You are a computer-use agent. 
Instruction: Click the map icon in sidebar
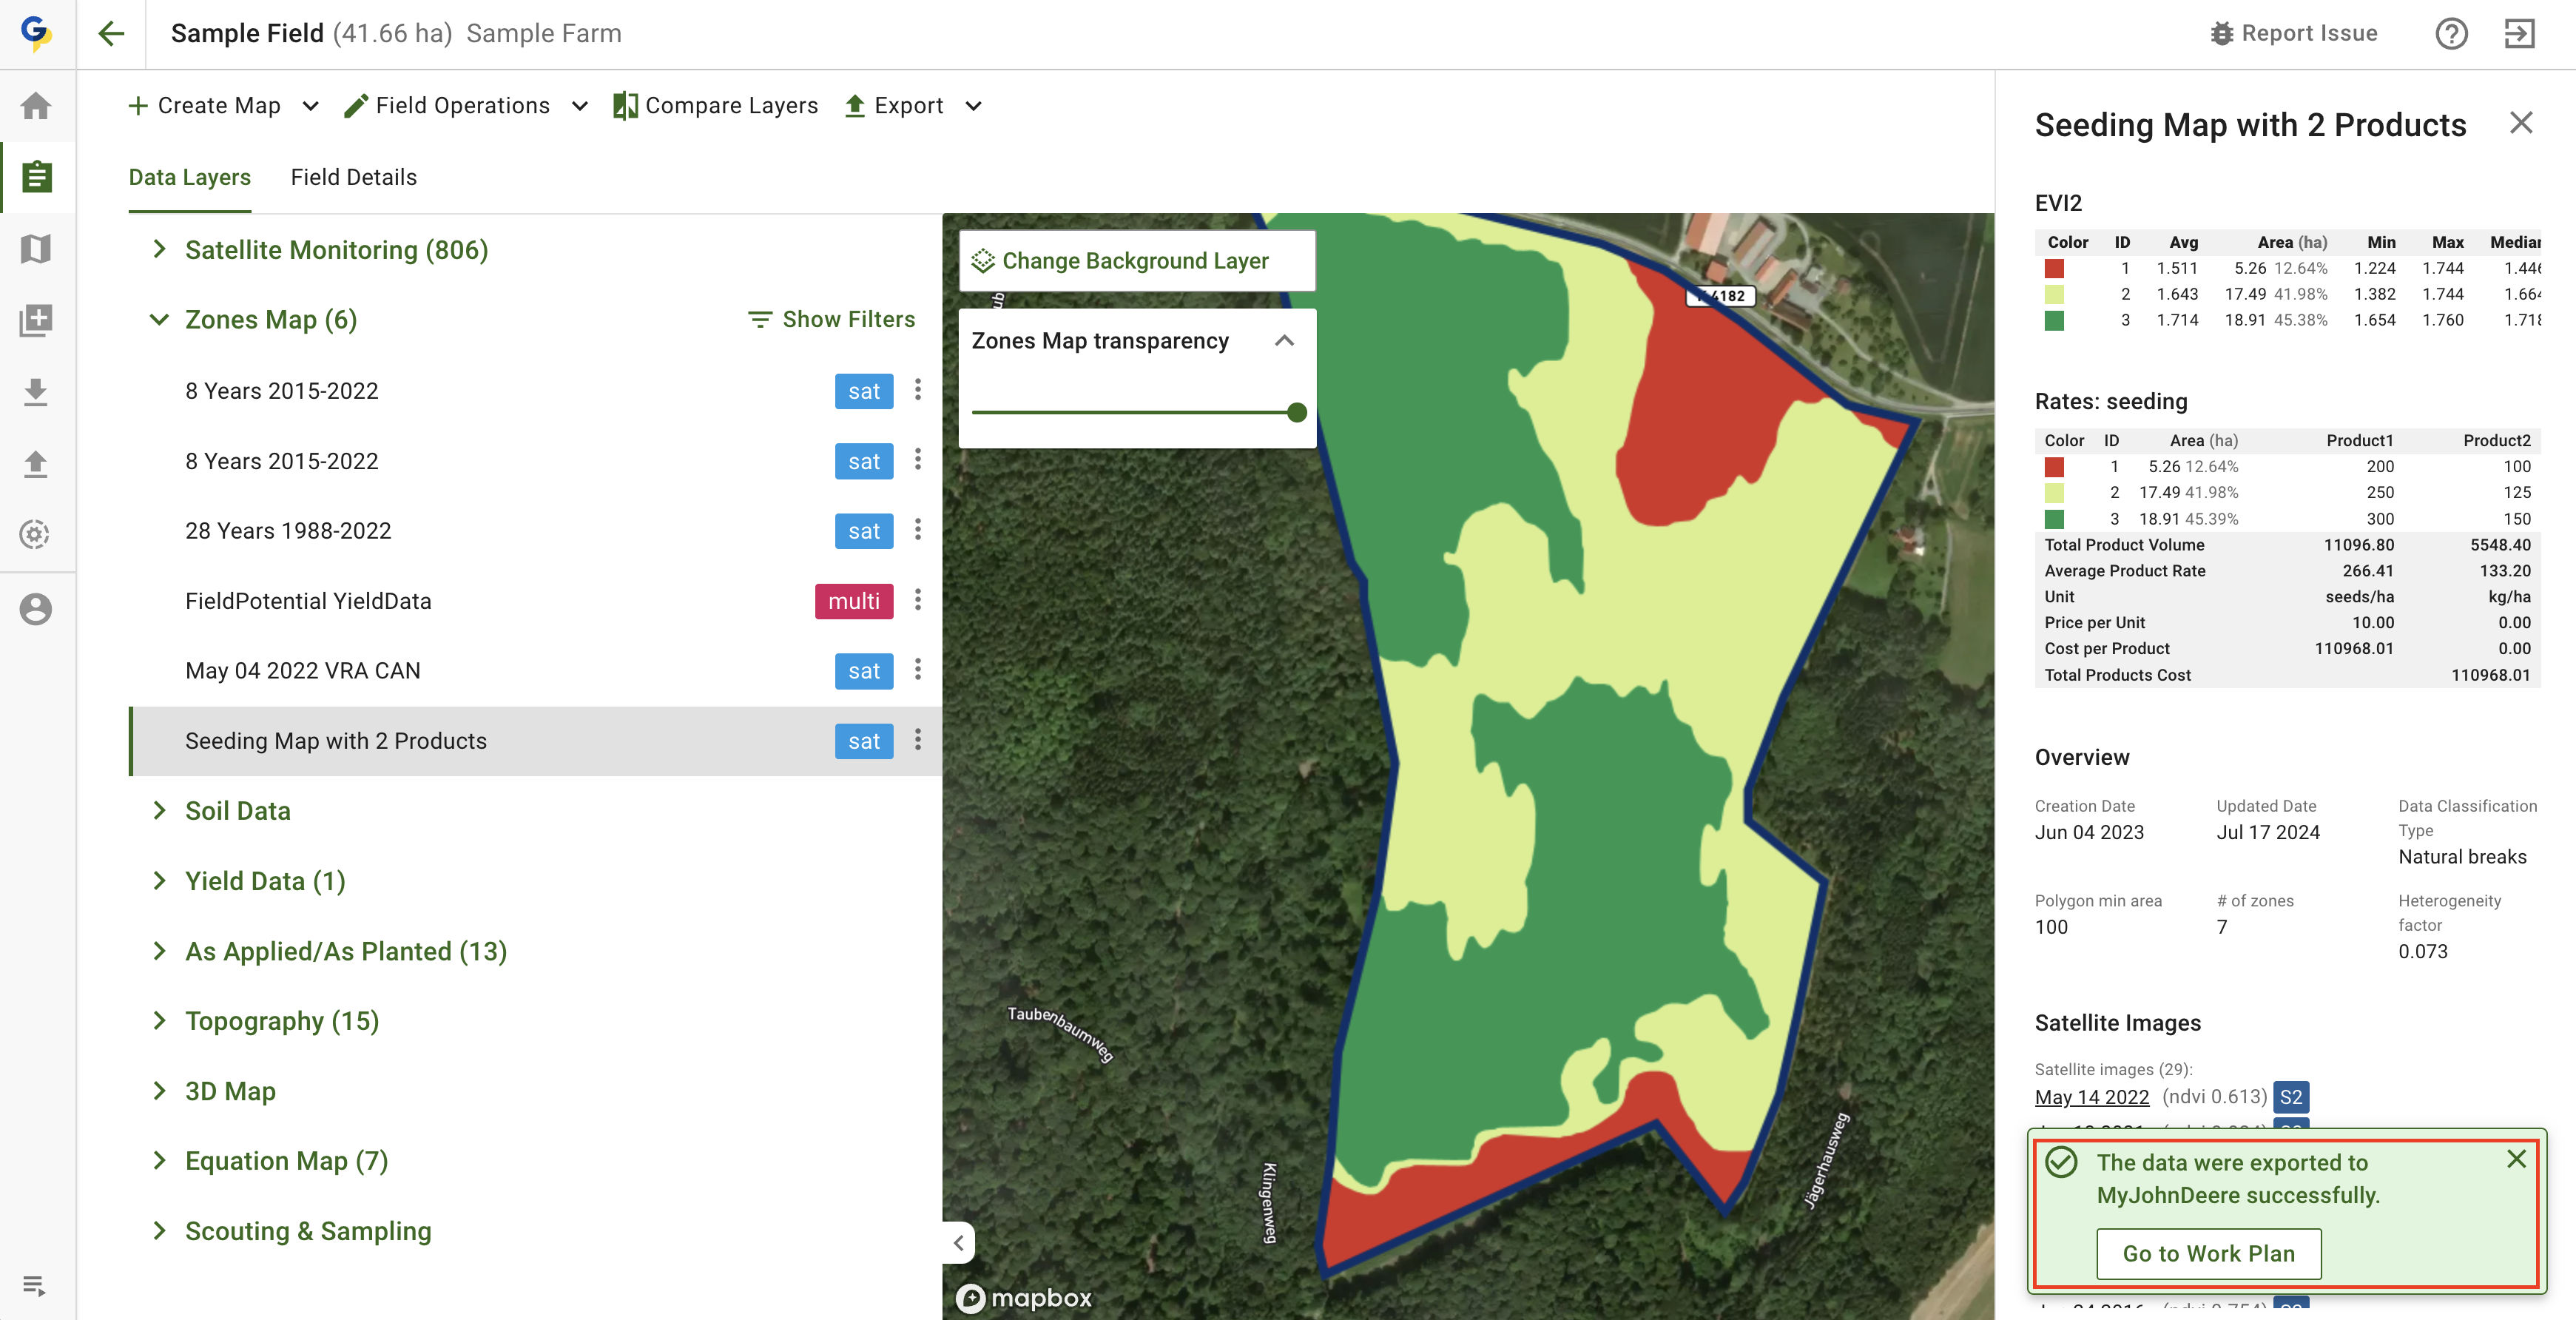(x=36, y=248)
